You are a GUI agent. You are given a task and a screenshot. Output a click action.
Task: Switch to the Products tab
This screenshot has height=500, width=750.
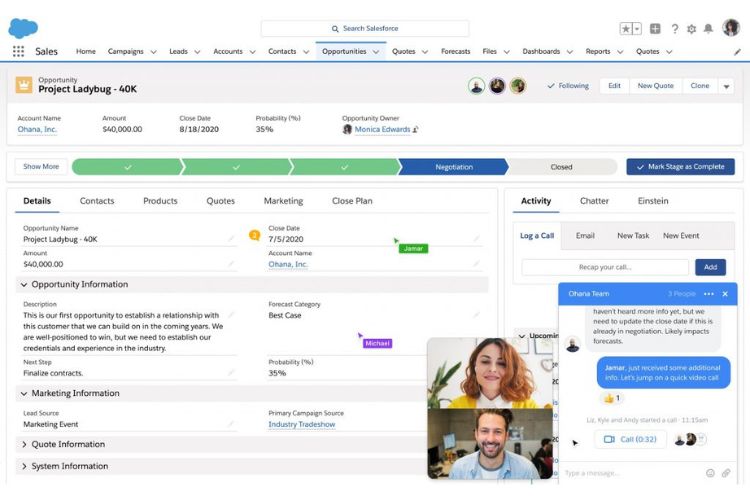[160, 201]
